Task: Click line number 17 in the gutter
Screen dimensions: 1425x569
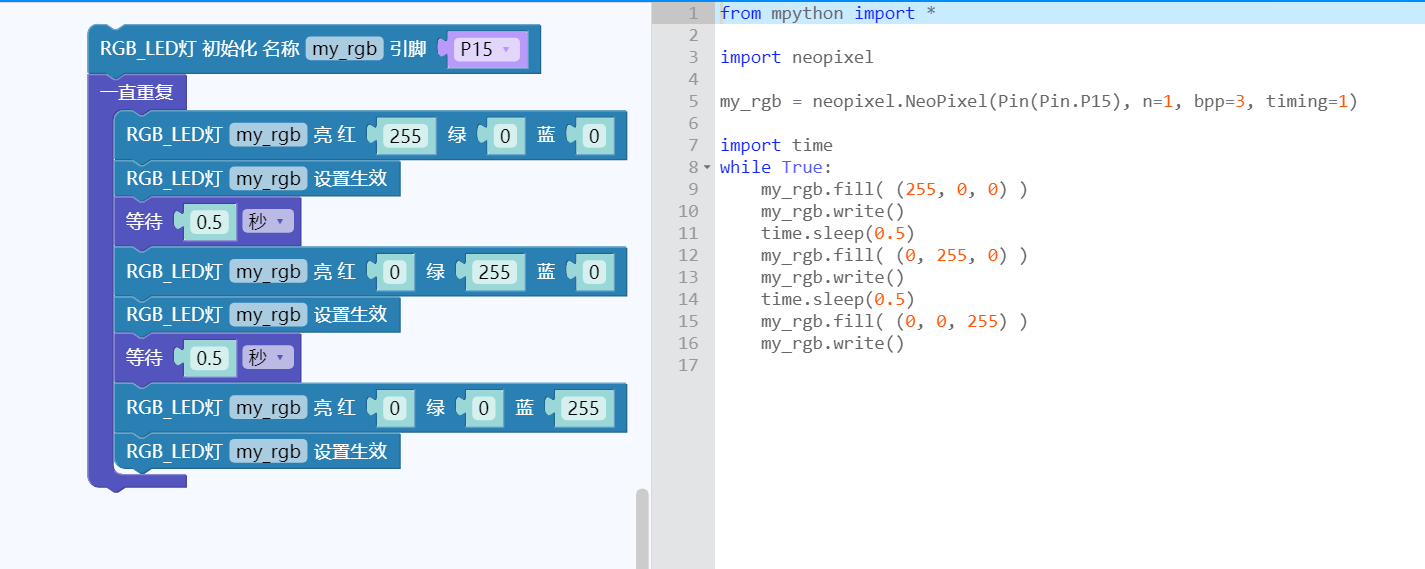Action: (689, 365)
